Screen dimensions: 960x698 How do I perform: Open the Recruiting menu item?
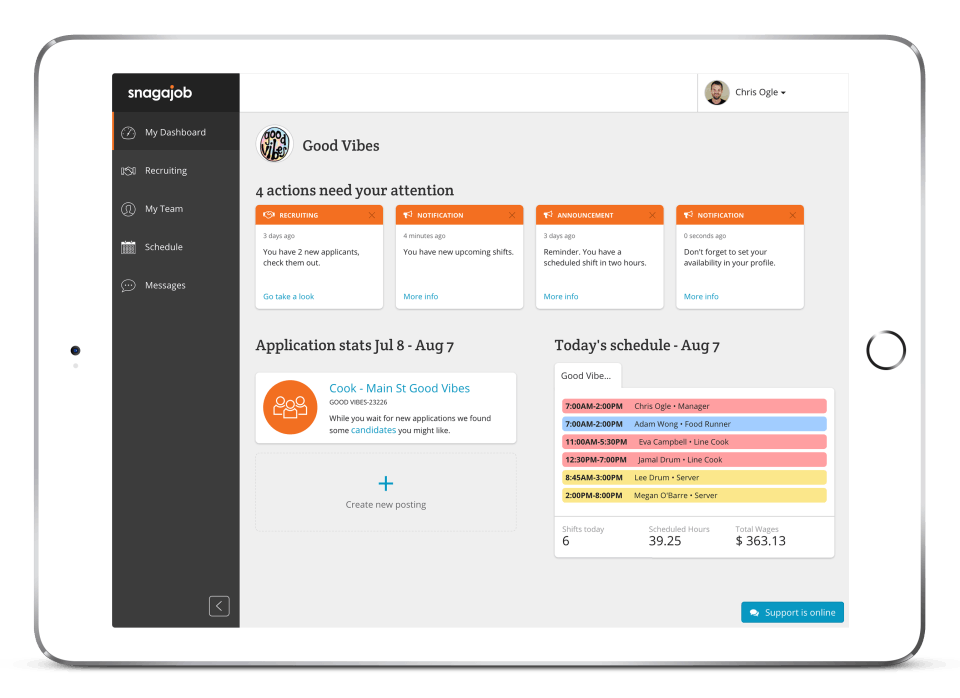tap(176, 171)
